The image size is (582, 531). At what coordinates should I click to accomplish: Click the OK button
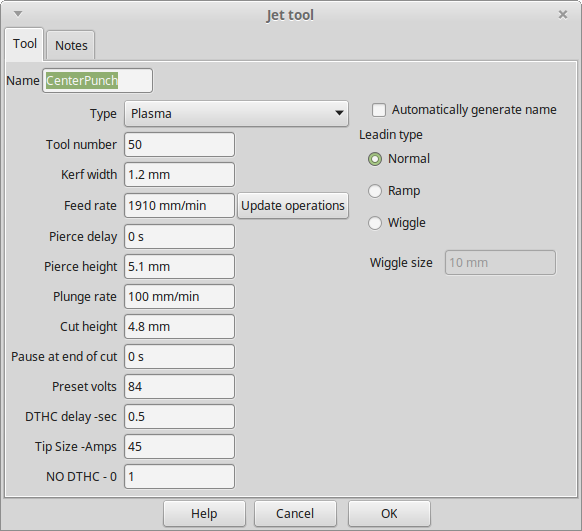pyautogui.click(x=389, y=514)
